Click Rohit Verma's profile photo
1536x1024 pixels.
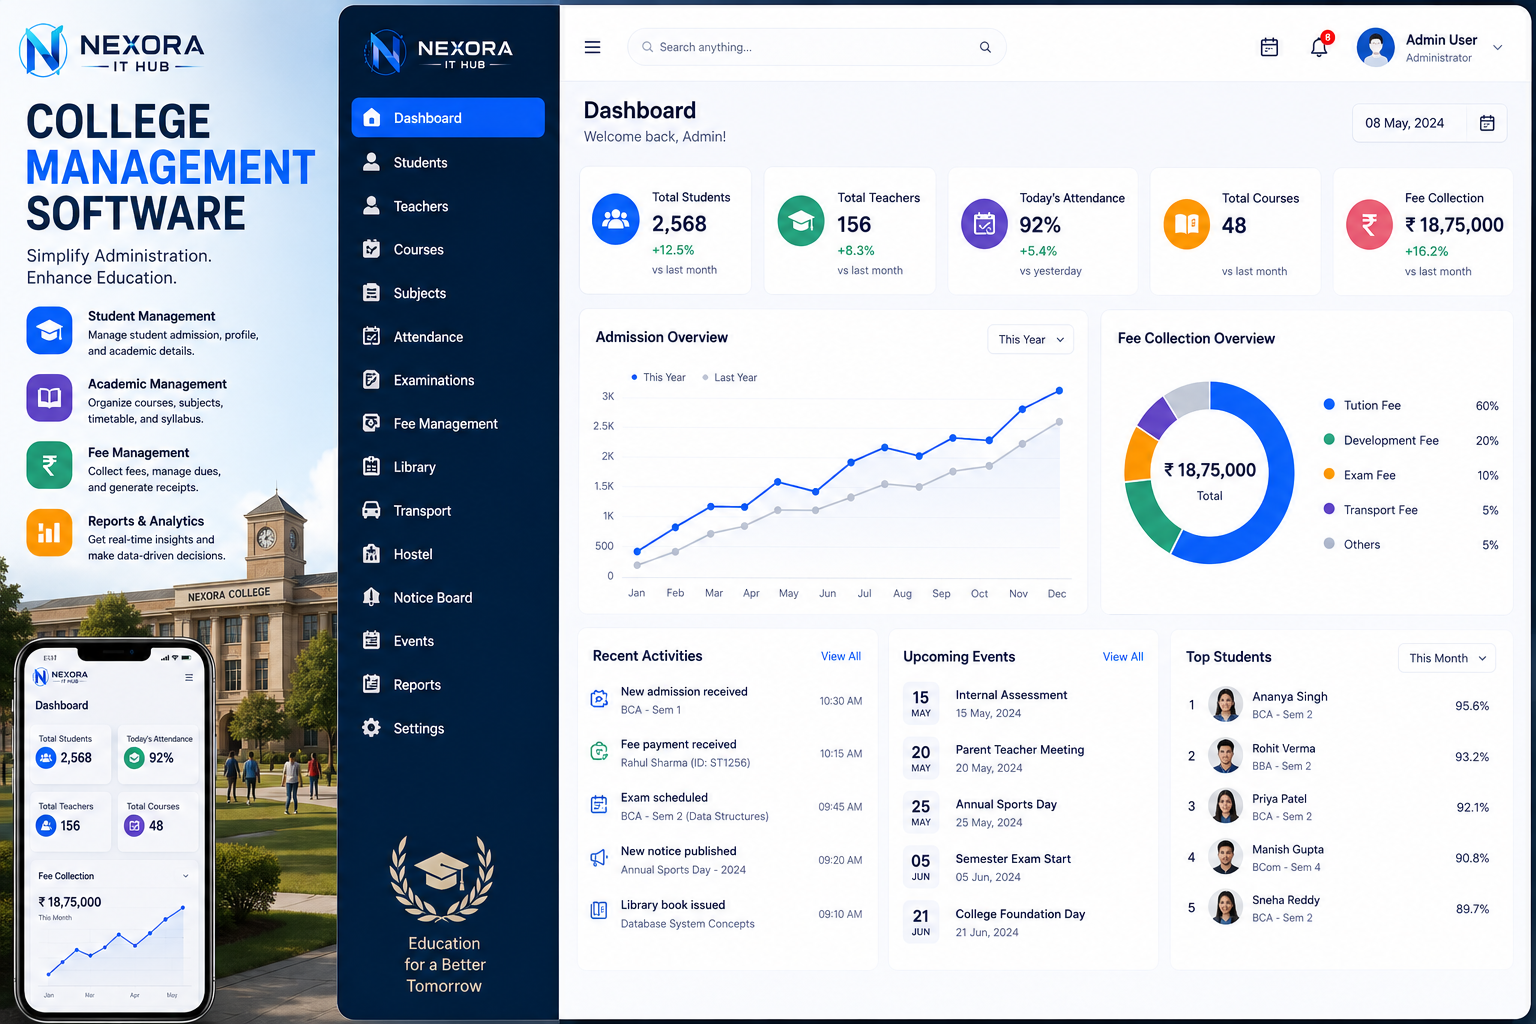click(x=1225, y=756)
